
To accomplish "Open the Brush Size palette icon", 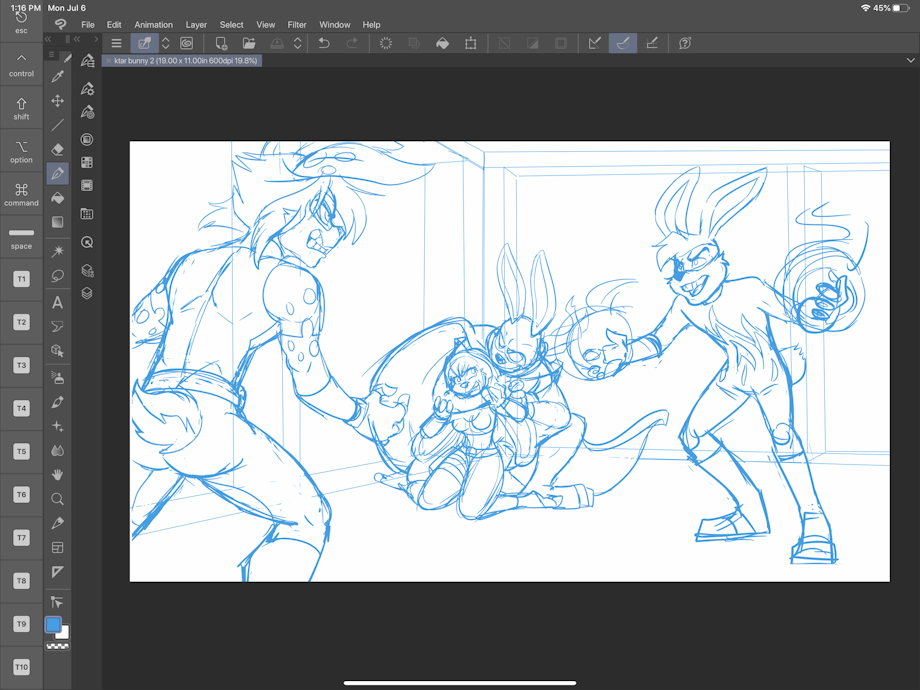I will (x=87, y=112).
